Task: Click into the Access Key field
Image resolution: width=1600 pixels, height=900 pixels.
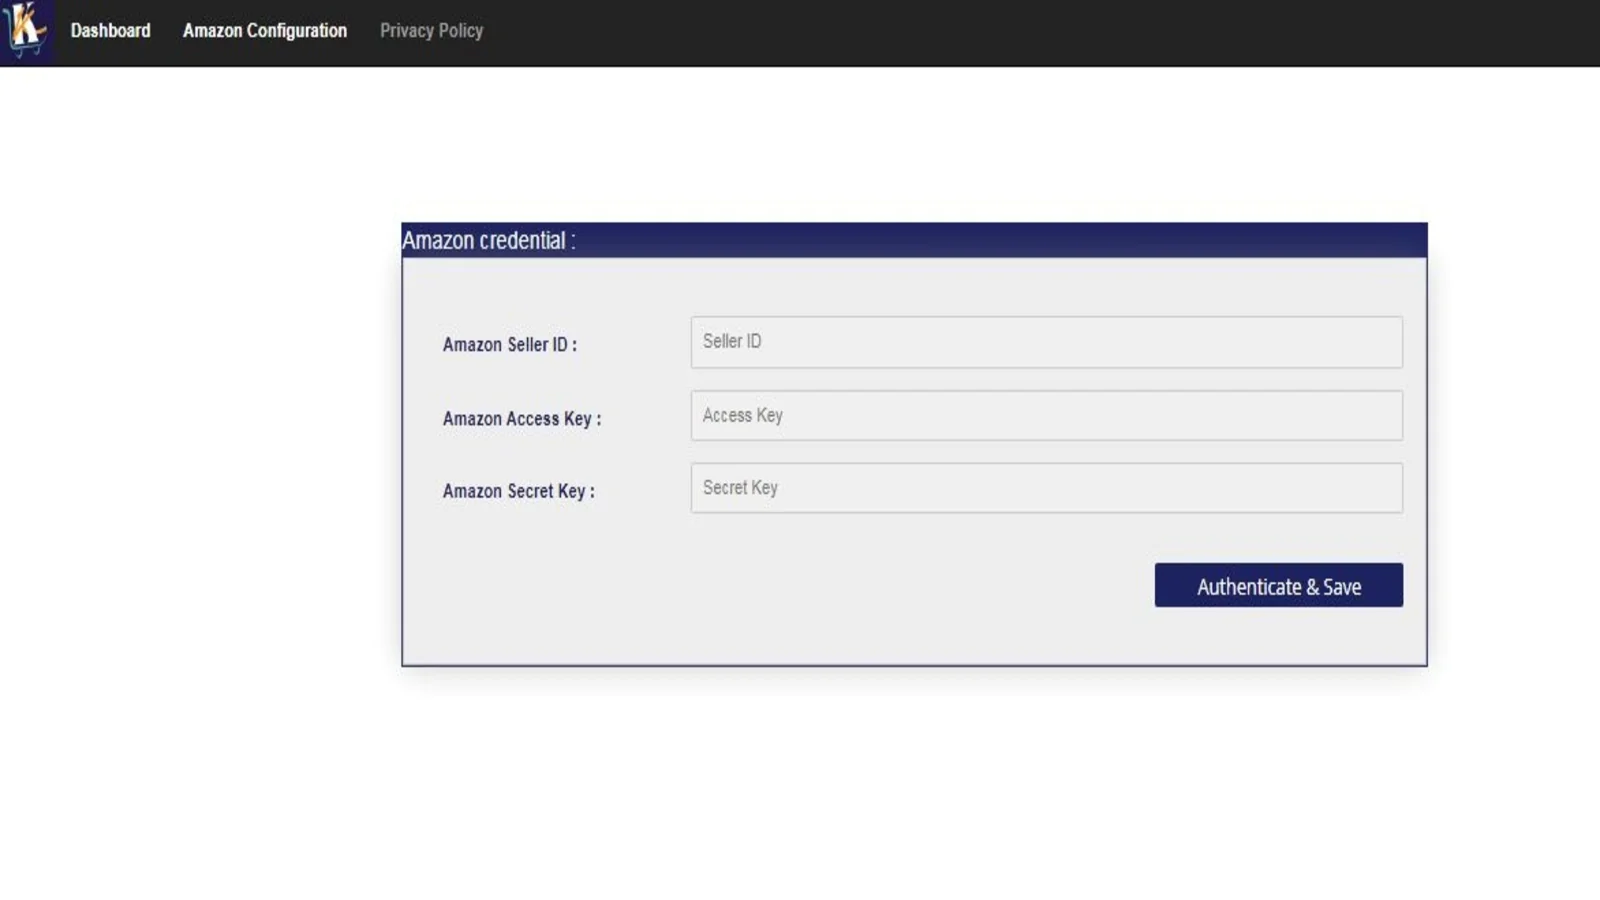Action: (x=1046, y=416)
